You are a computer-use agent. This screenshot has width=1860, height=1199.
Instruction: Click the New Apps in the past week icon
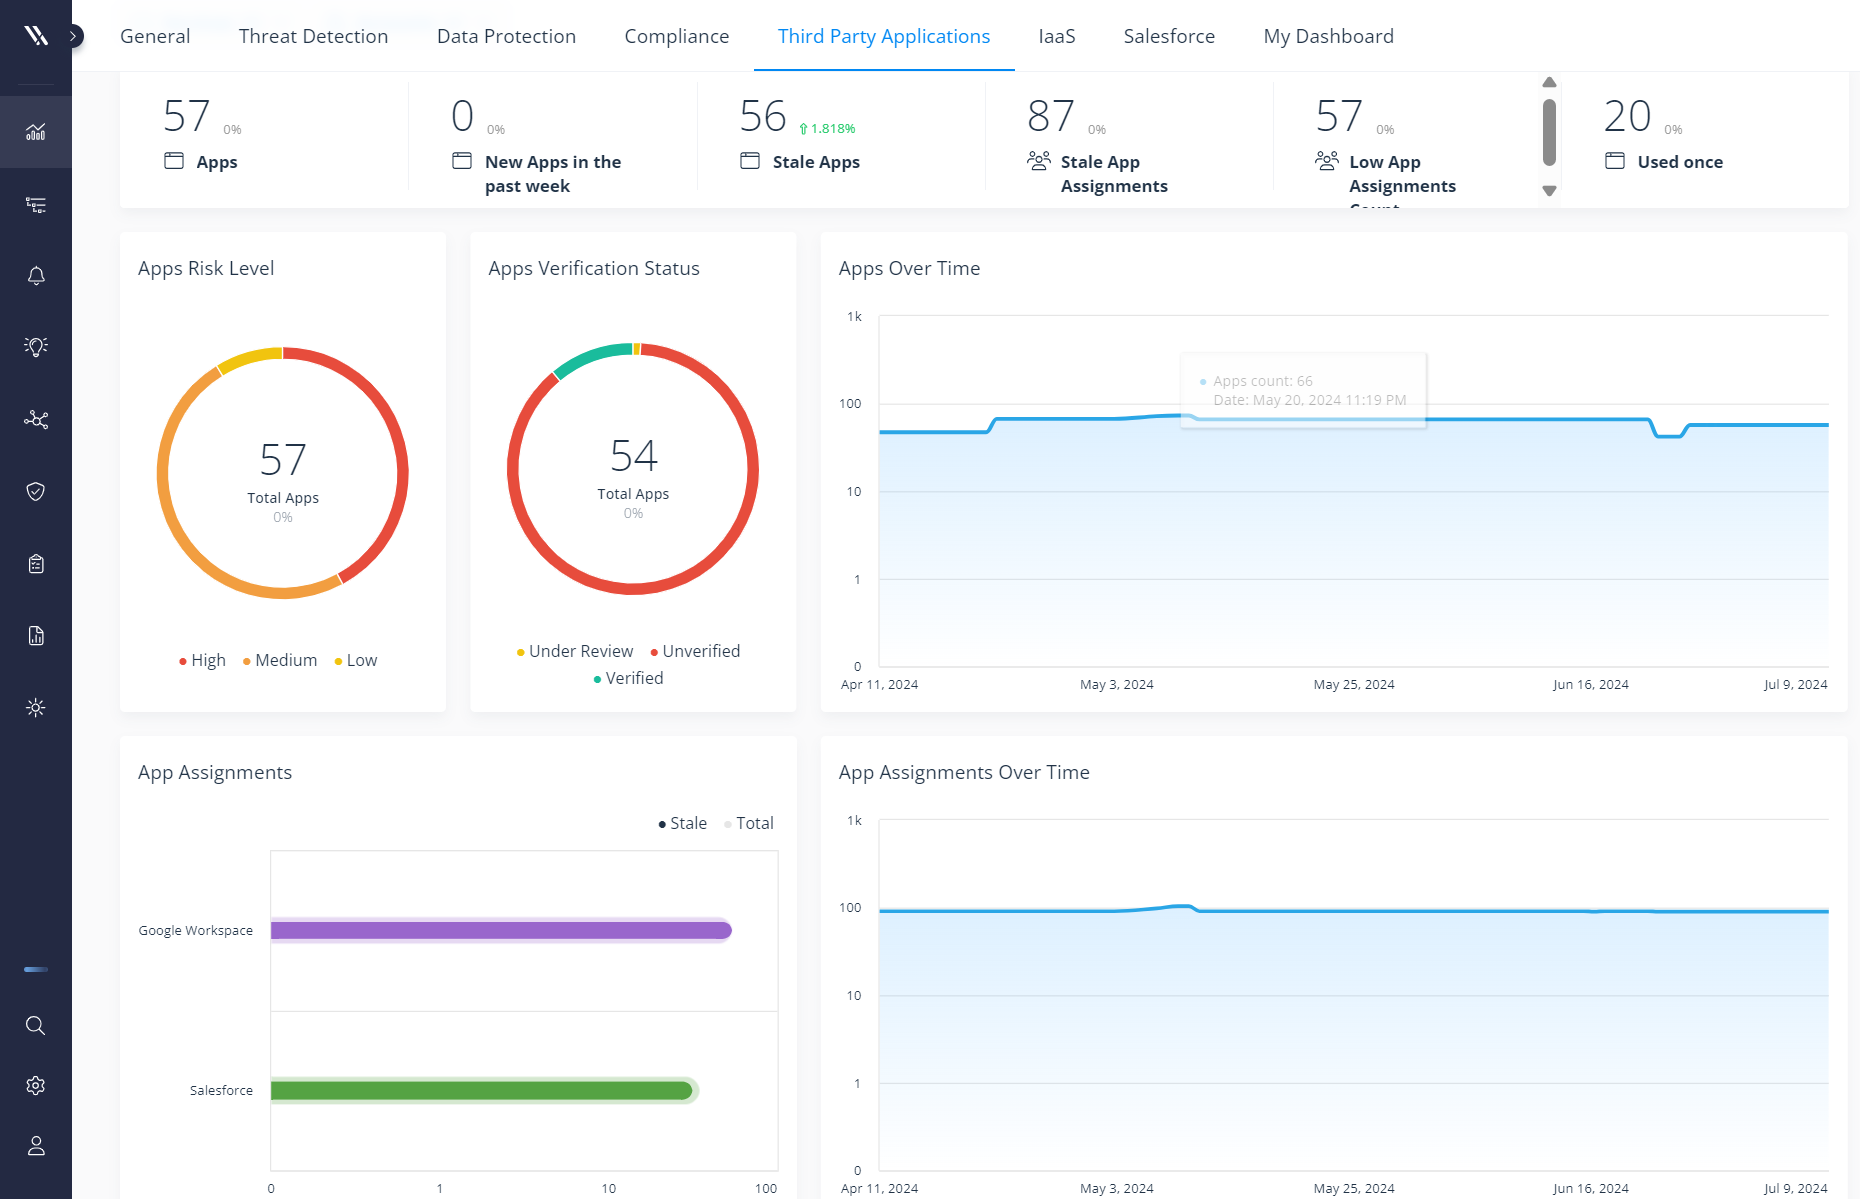[x=462, y=161]
